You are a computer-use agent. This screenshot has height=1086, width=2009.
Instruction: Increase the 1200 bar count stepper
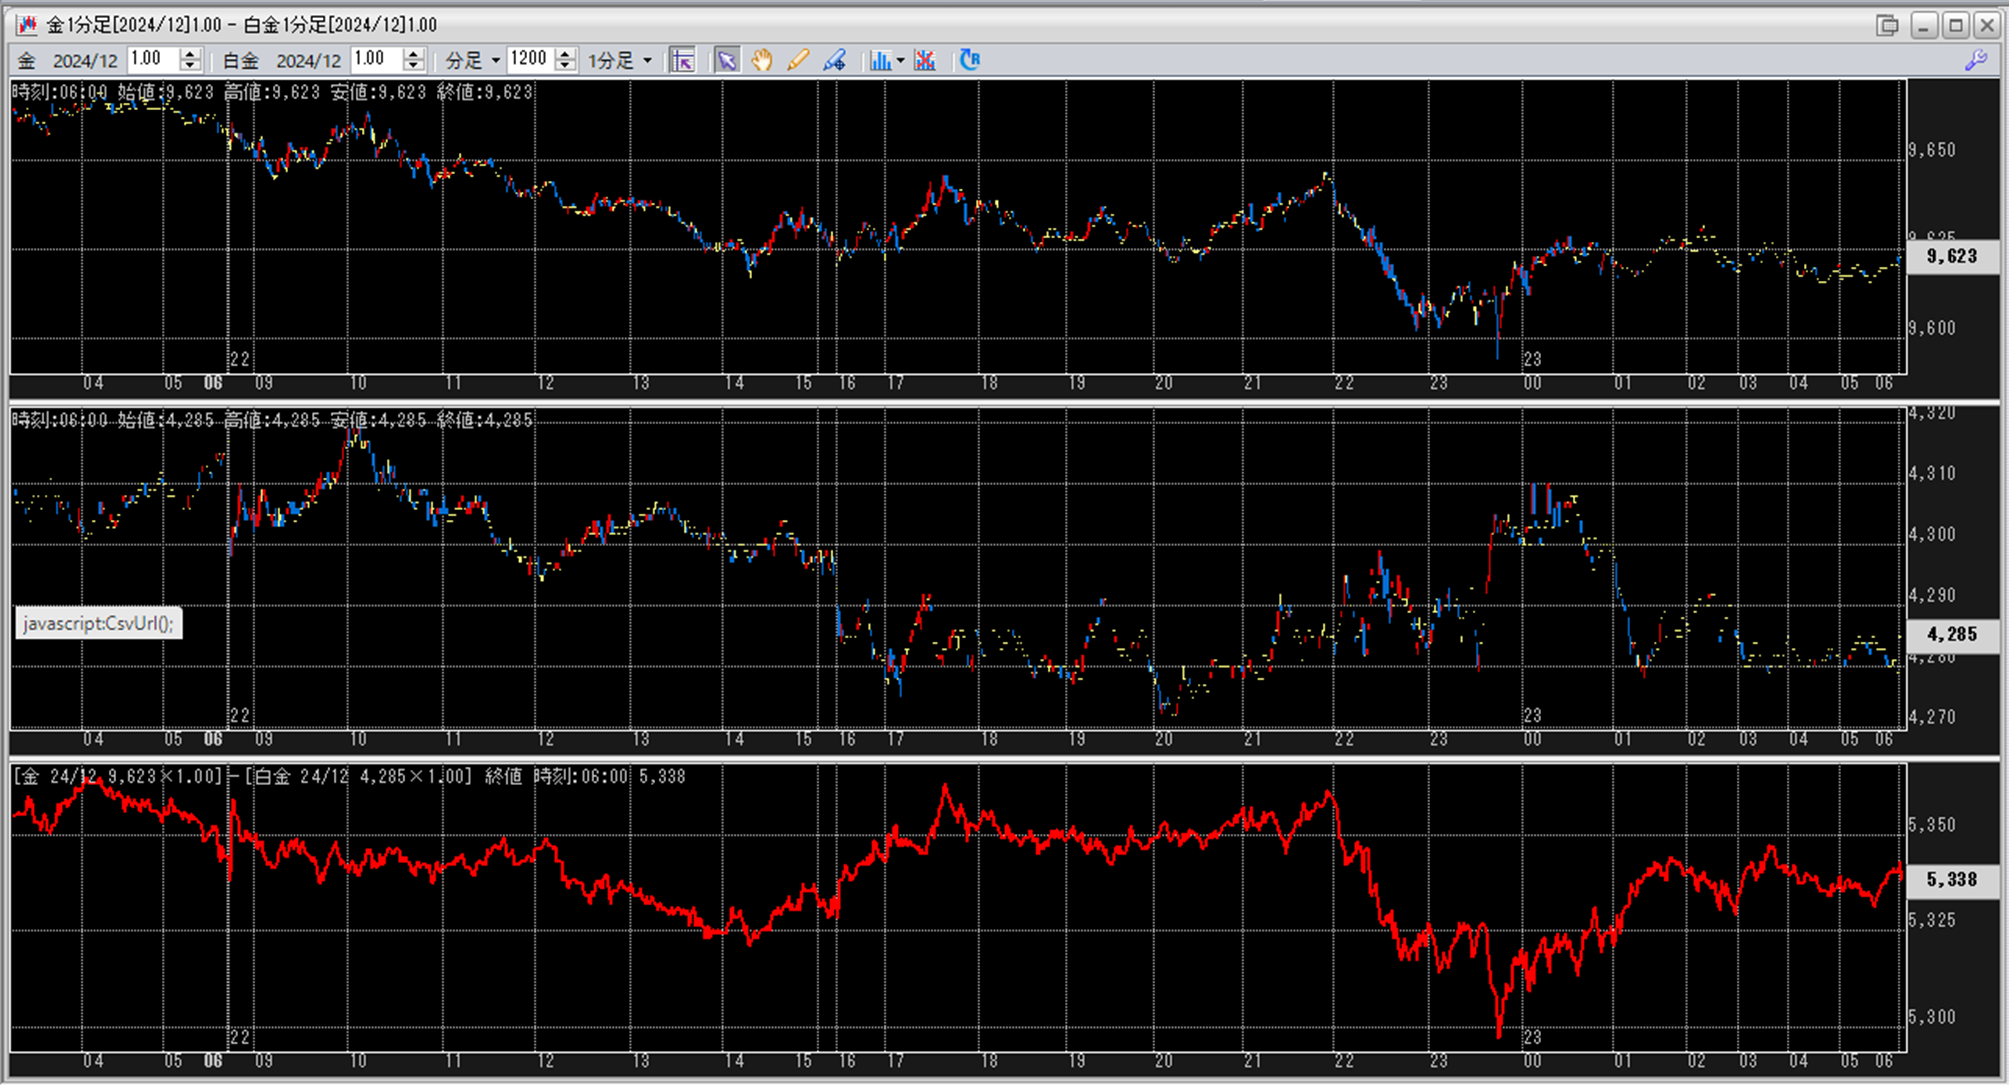(x=566, y=54)
